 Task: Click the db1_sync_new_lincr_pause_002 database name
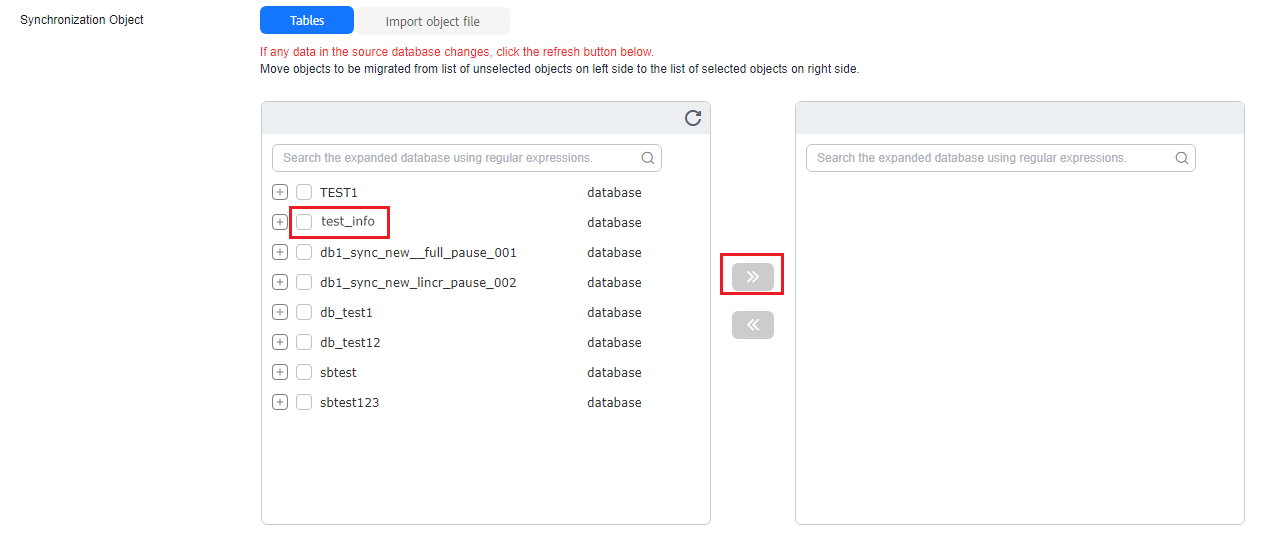(x=418, y=282)
